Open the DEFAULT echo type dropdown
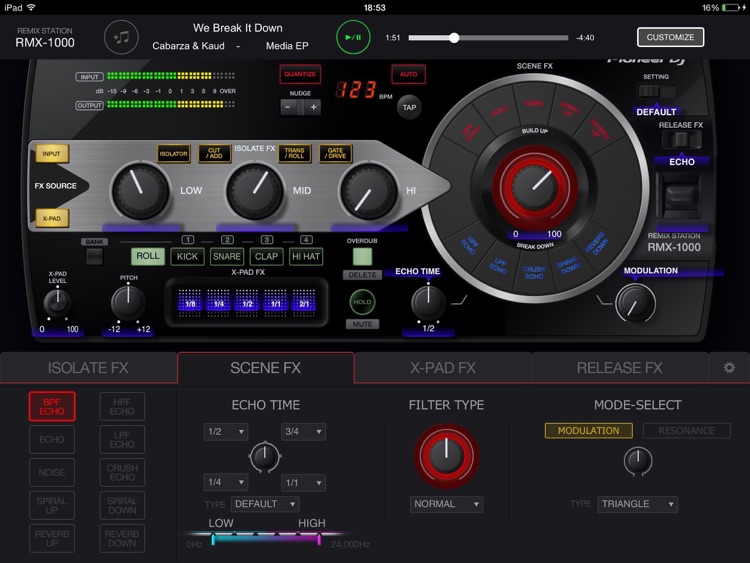This screenshot has width=750, height=563. pos(265,504)
